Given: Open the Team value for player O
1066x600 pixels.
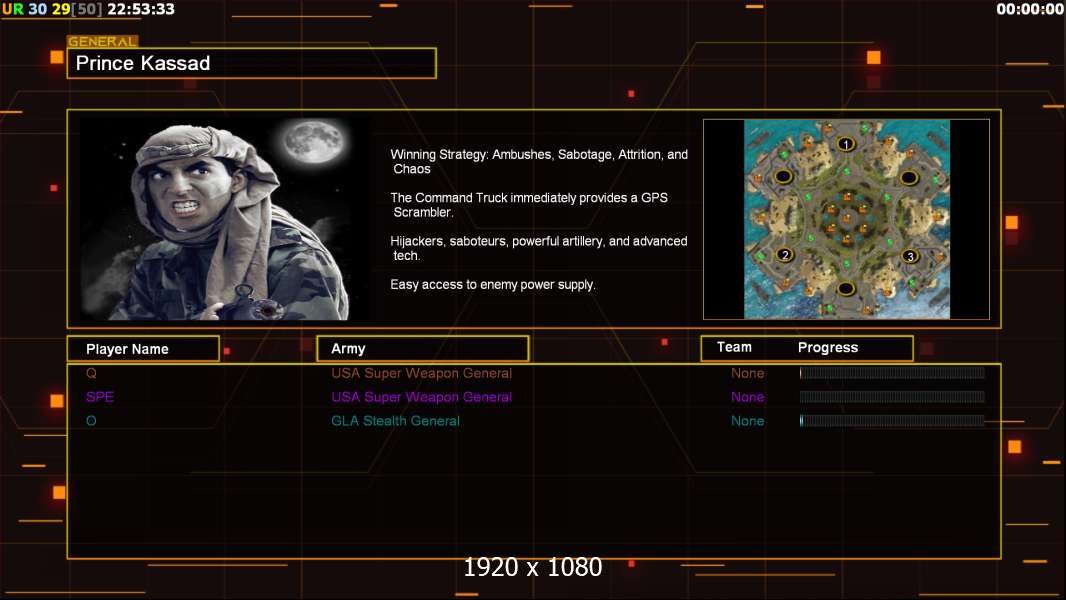Looking at the screenshot, I should (747, 421).
